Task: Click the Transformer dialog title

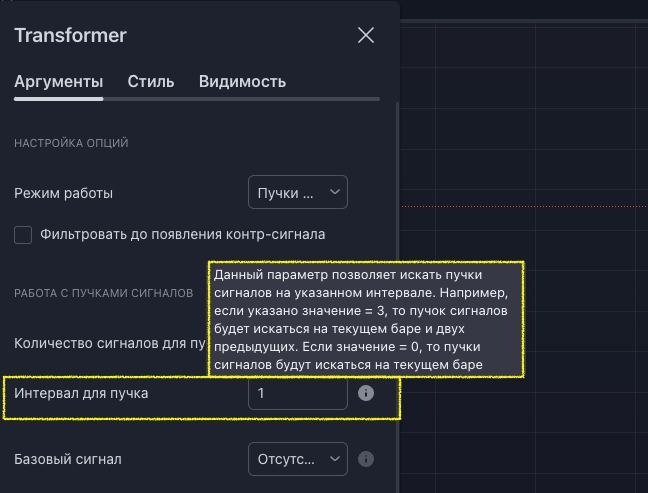Action: point(70,35)
